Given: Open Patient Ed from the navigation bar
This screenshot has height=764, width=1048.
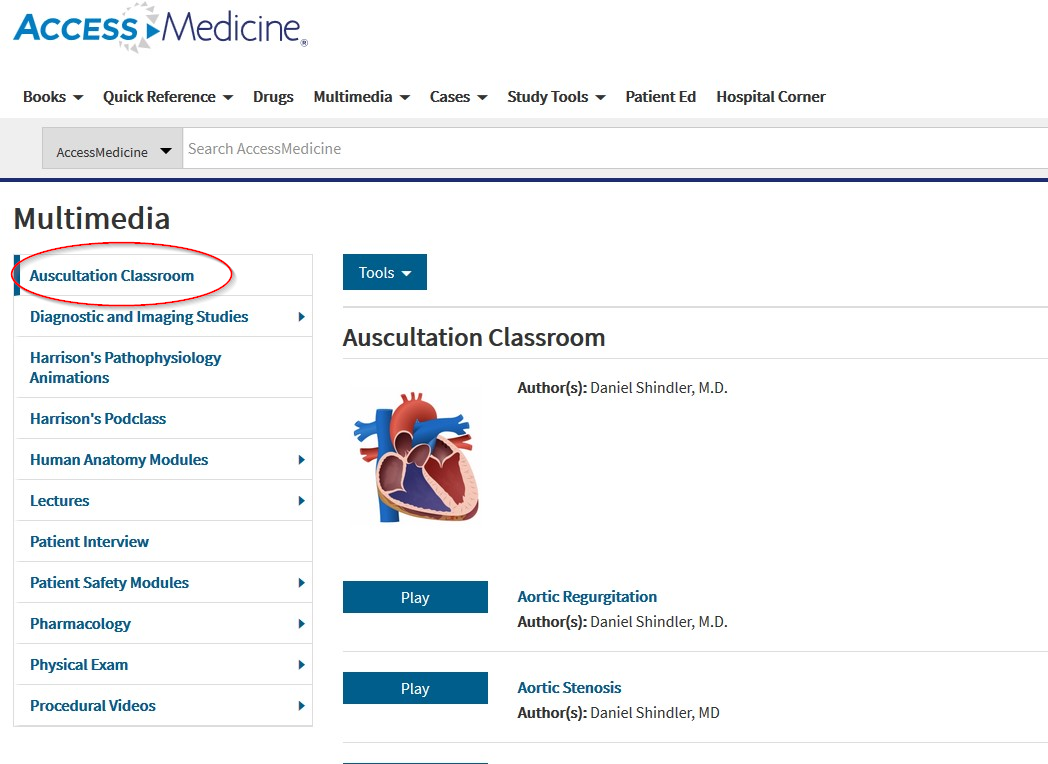Looking at the screenshot, I should coord(660,96).
